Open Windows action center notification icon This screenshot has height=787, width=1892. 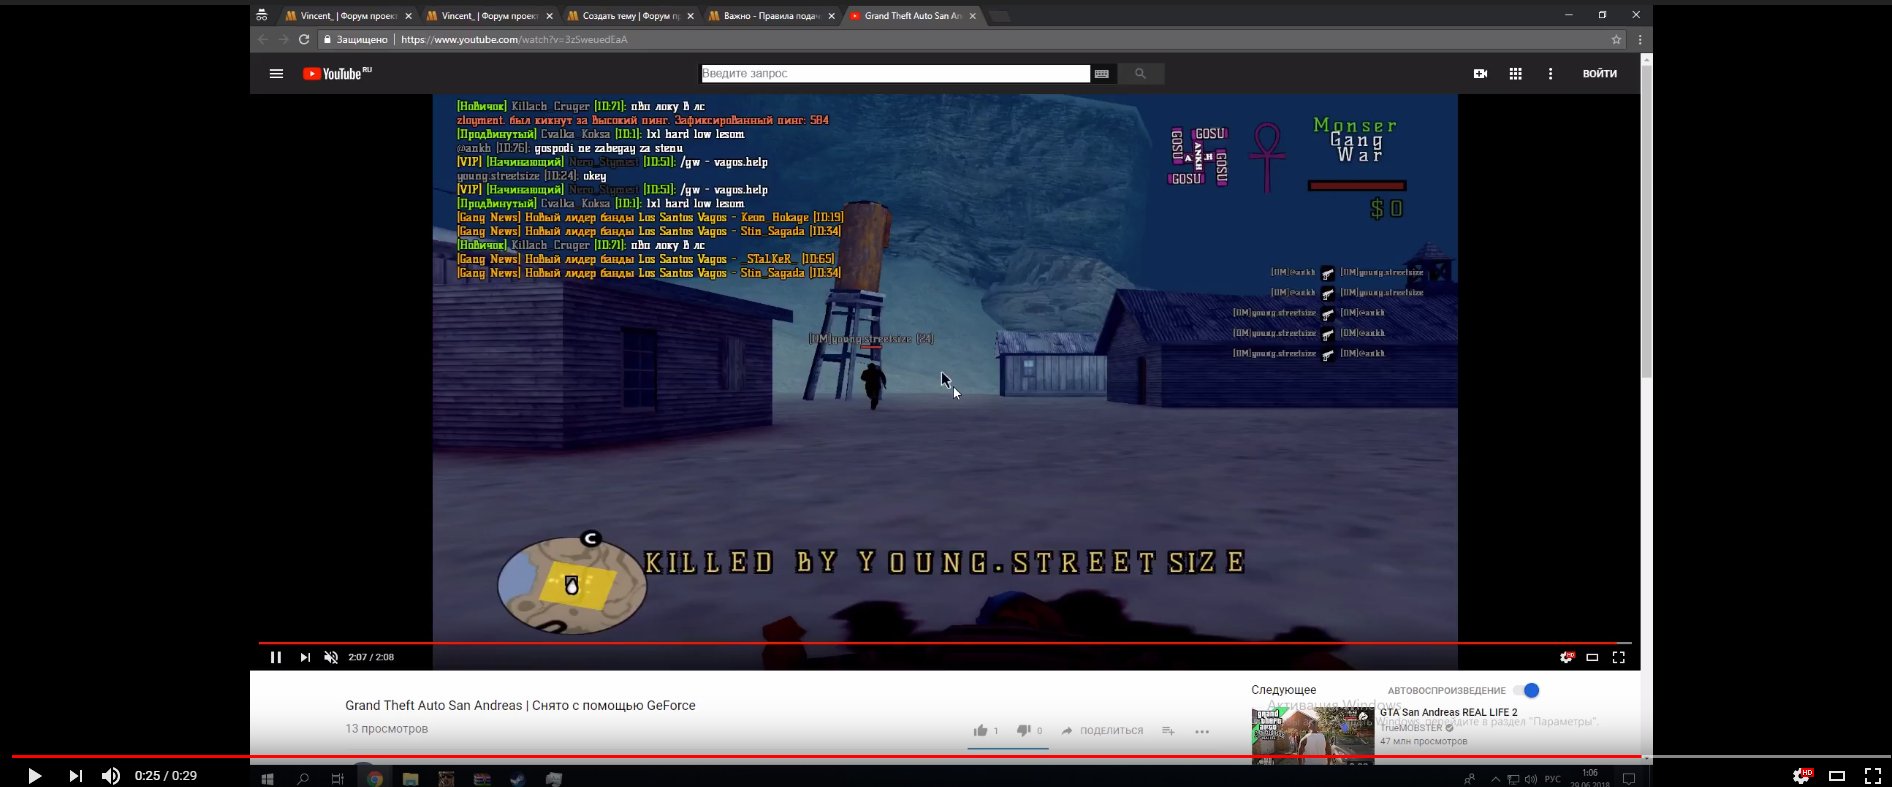(x=1628, y=778)
